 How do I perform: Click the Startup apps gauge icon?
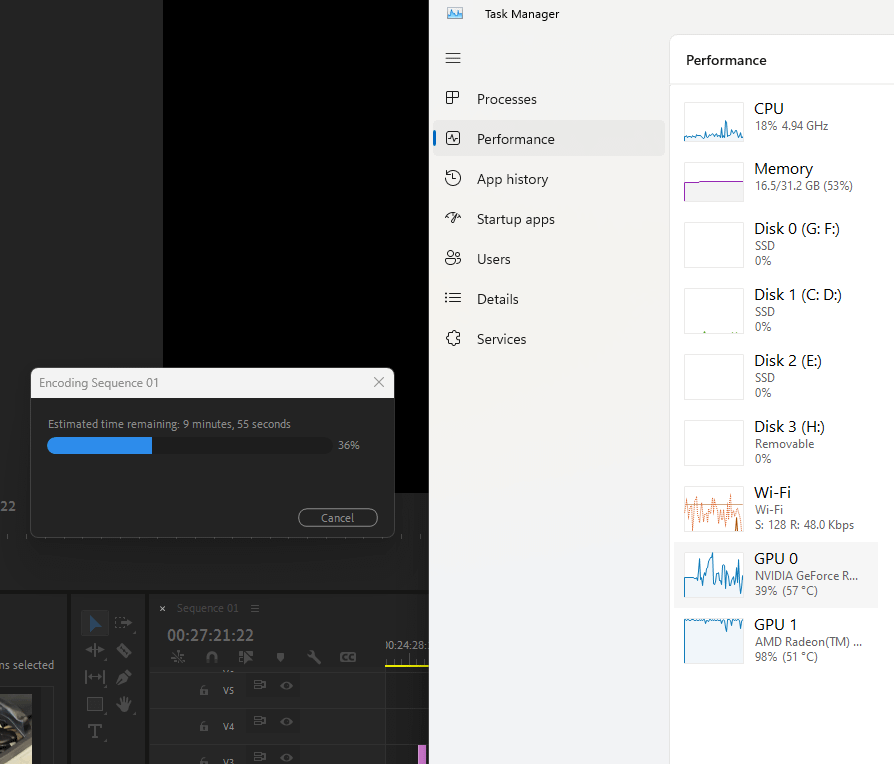click(453, 218)
